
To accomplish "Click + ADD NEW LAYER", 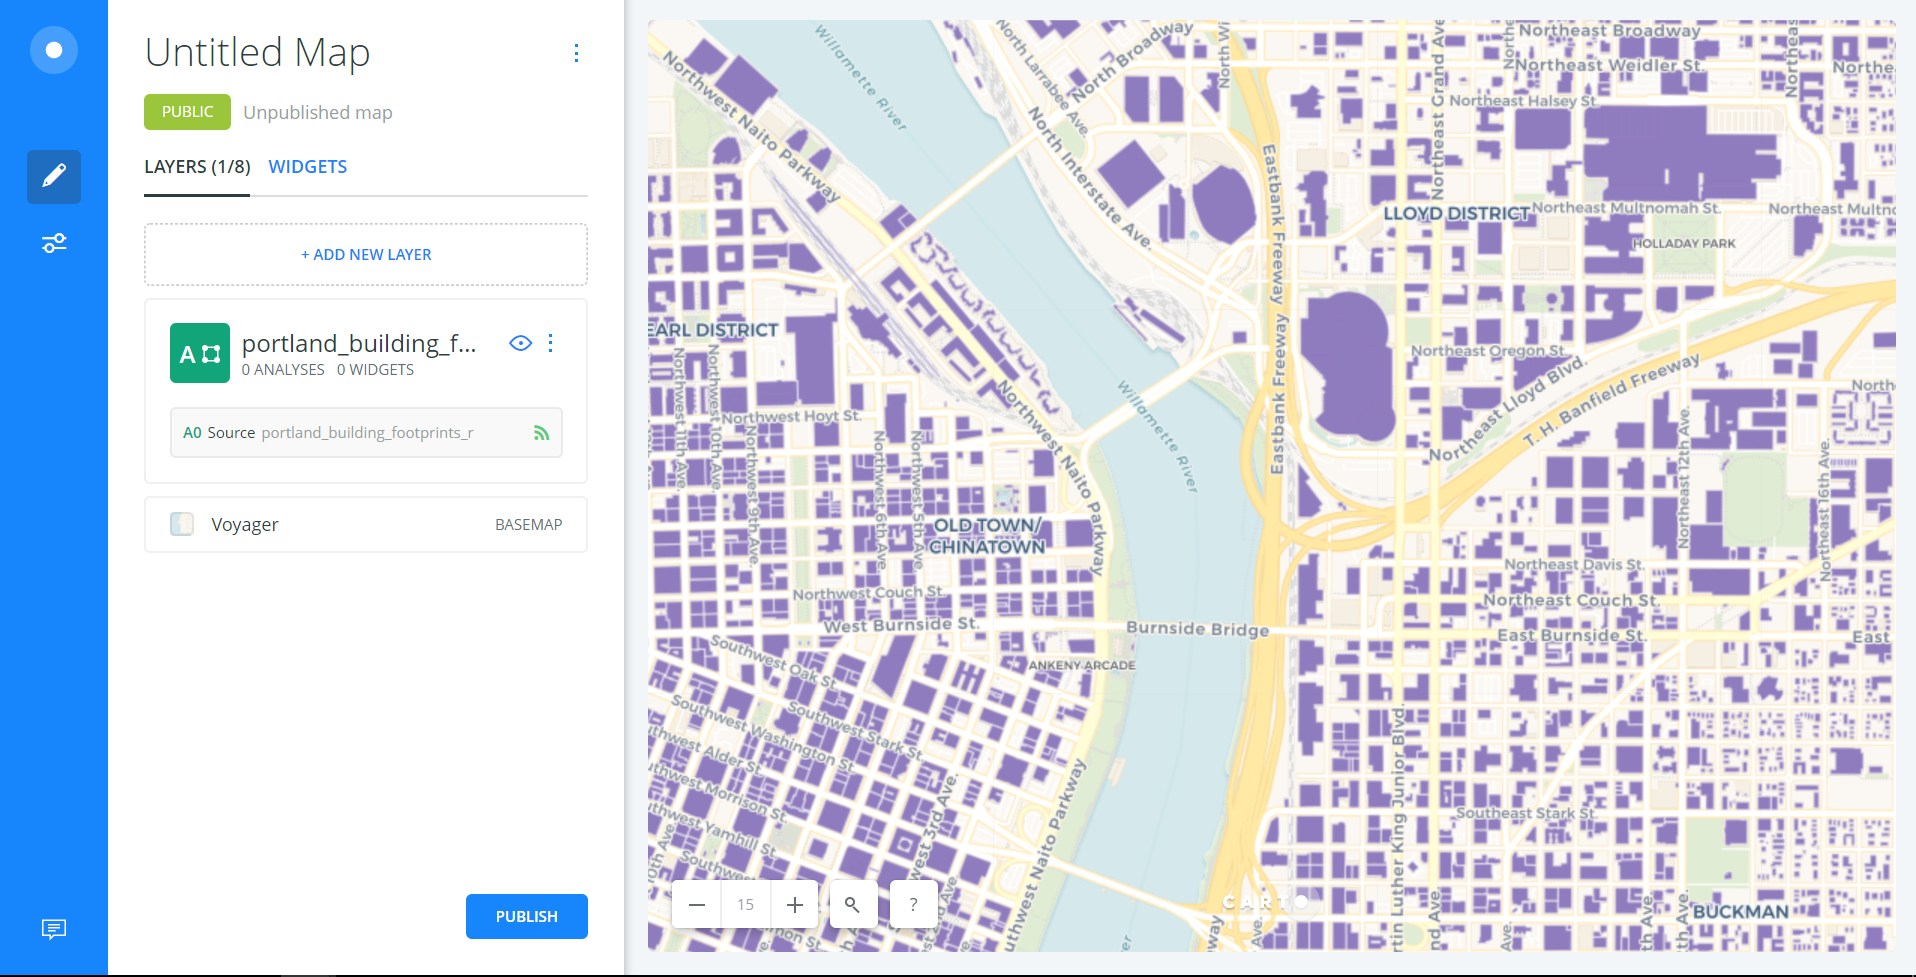I will pos(366,255).
